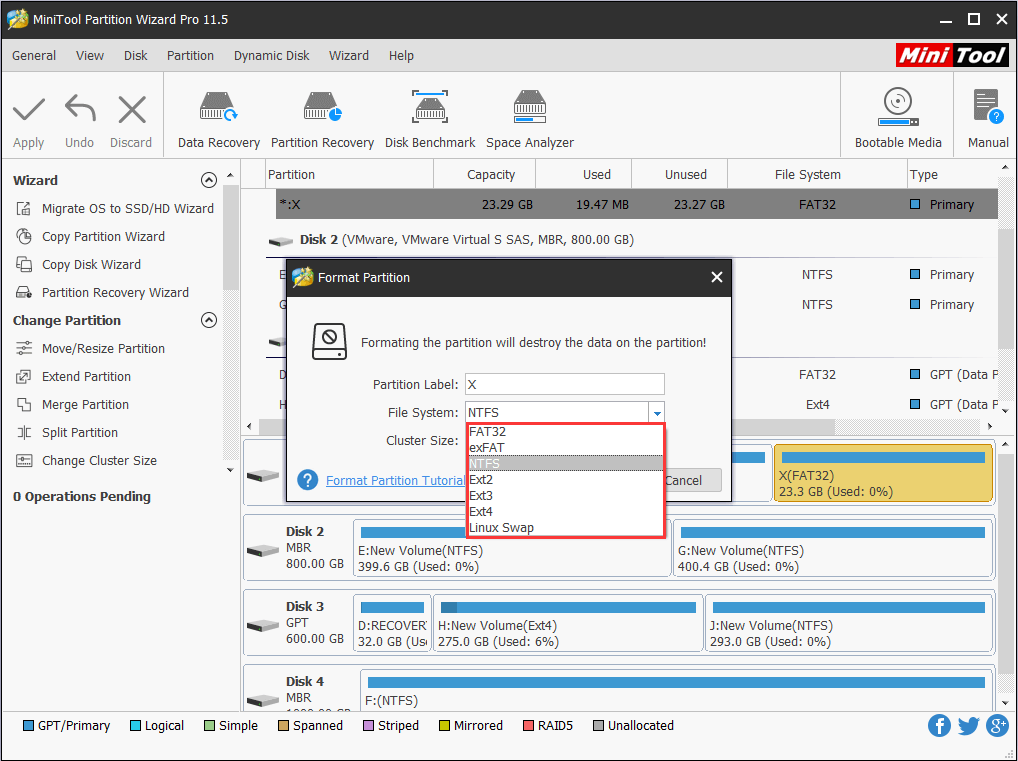Select G:New Volume(NTFS) partition block

[x=834, y=547]
